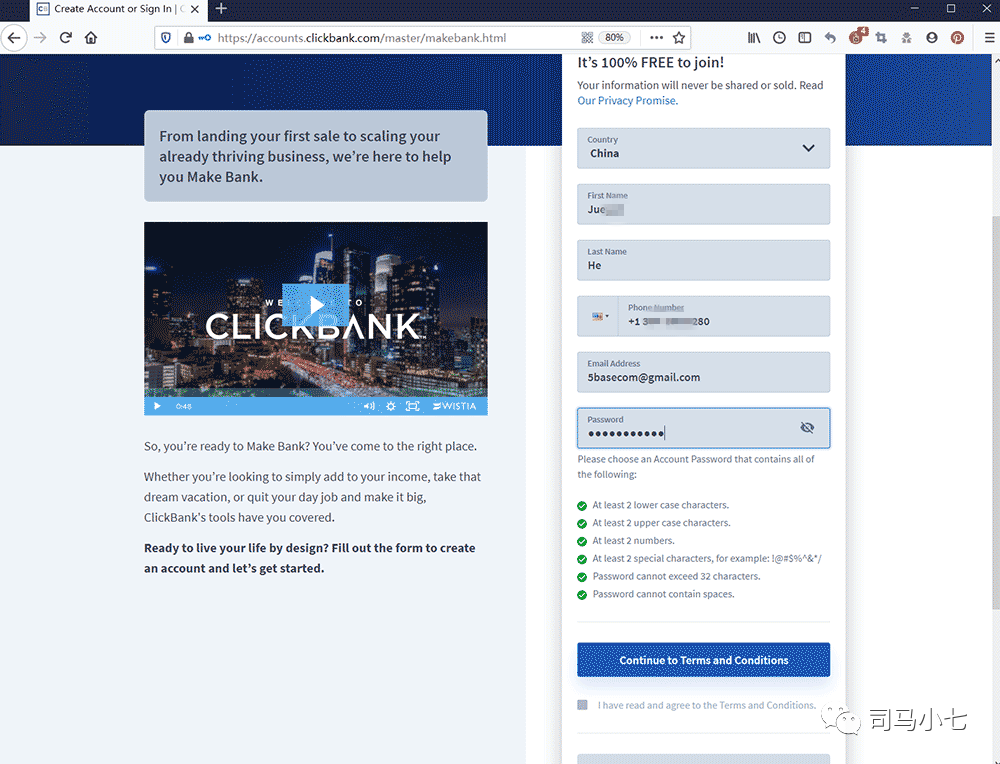Toggle password visibility eye icon
1000x764 pixels.
coord(807,427)
